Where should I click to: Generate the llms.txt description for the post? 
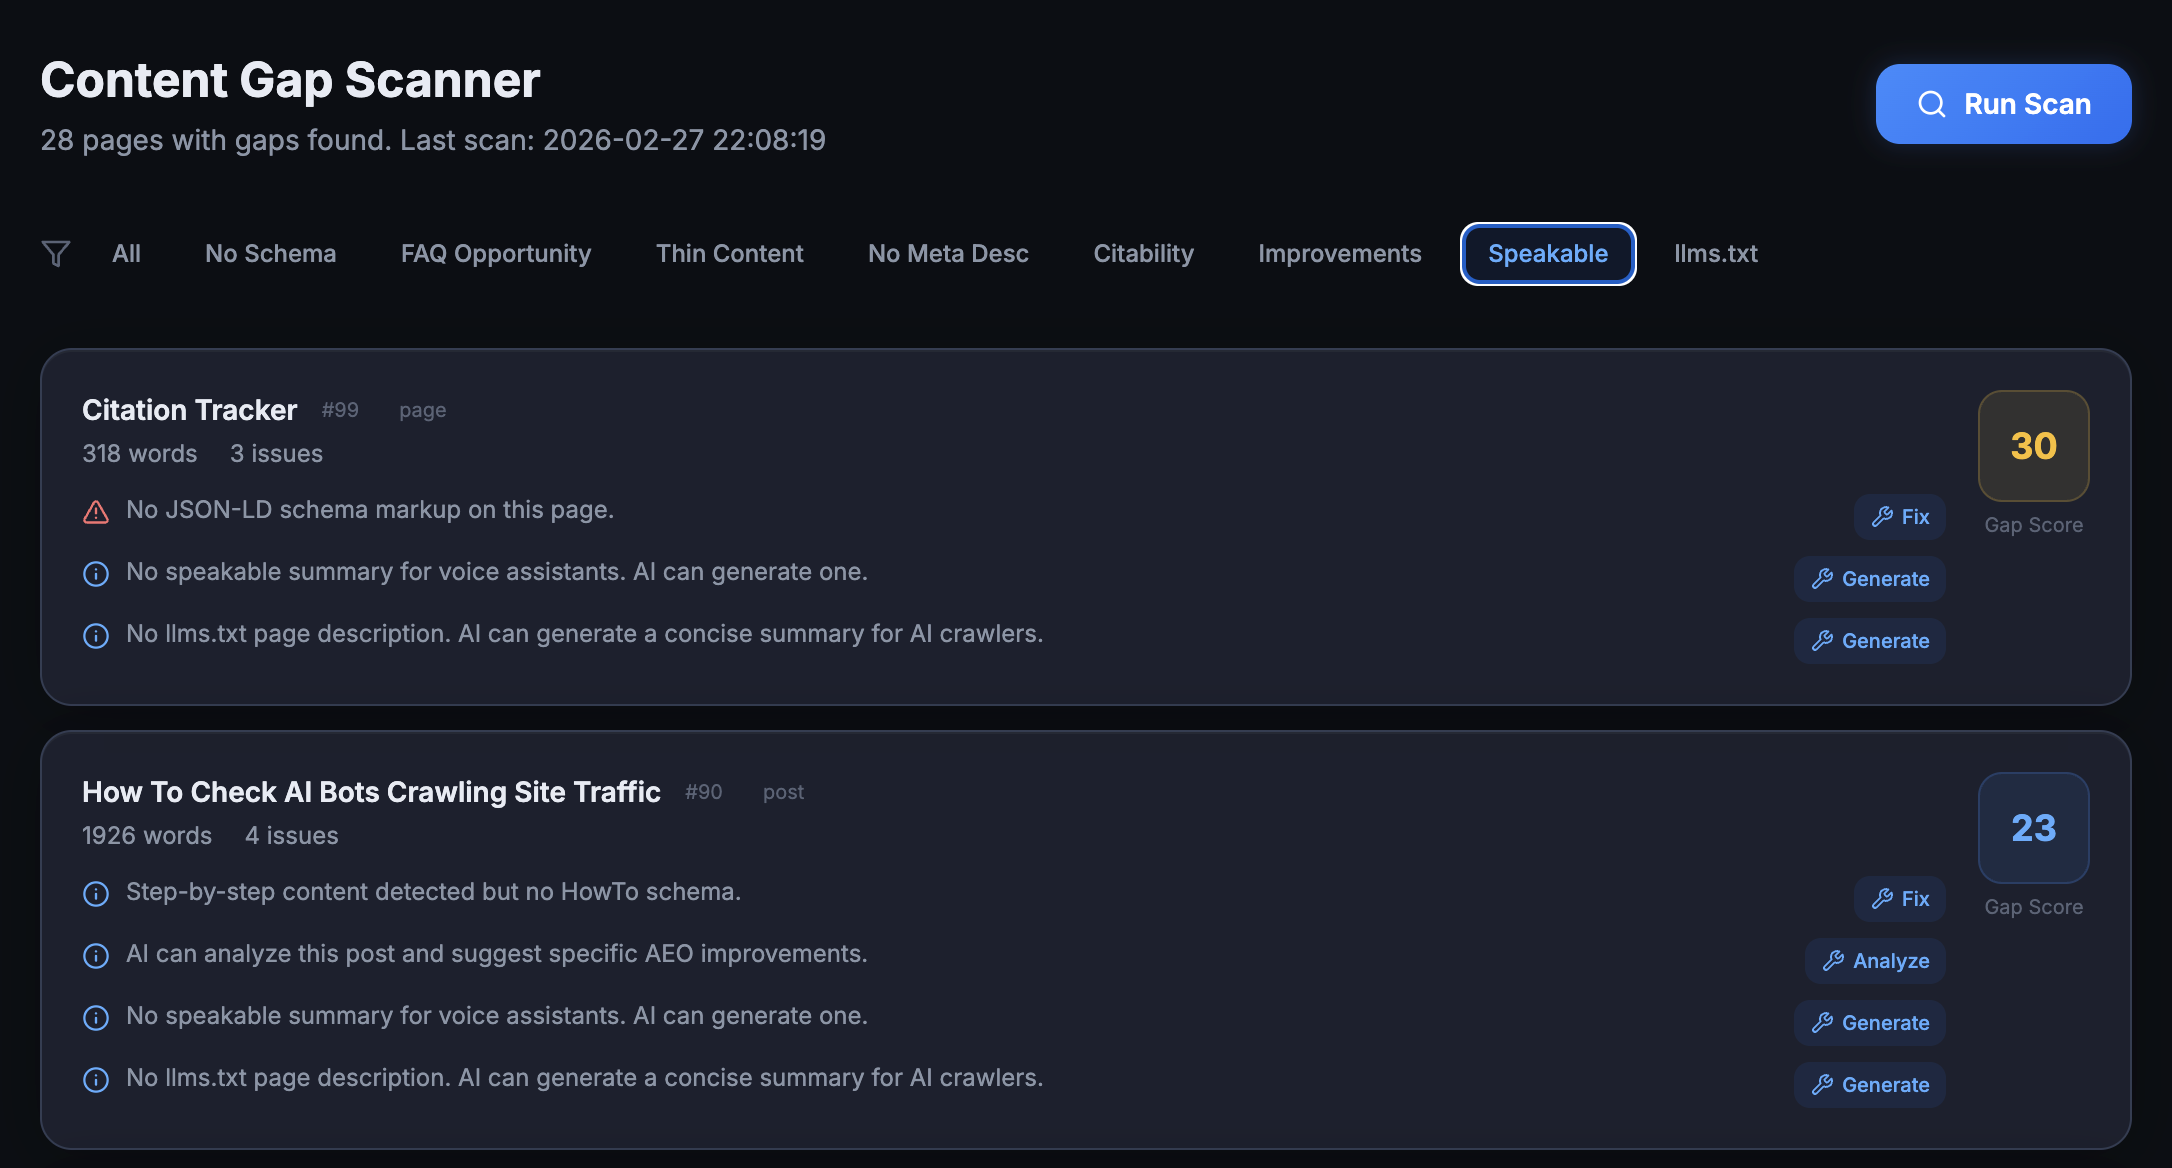pos(1869,1084)
